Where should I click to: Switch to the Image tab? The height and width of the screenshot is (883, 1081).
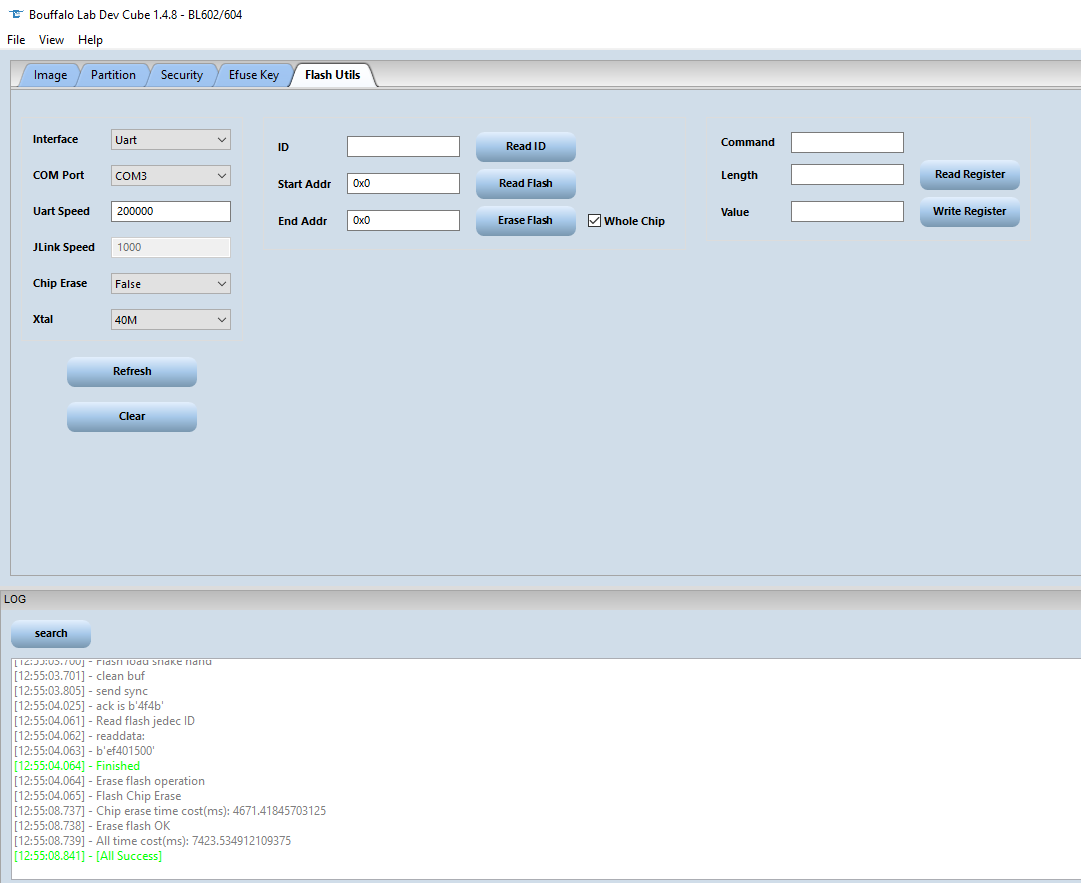[x=50, y=75]
